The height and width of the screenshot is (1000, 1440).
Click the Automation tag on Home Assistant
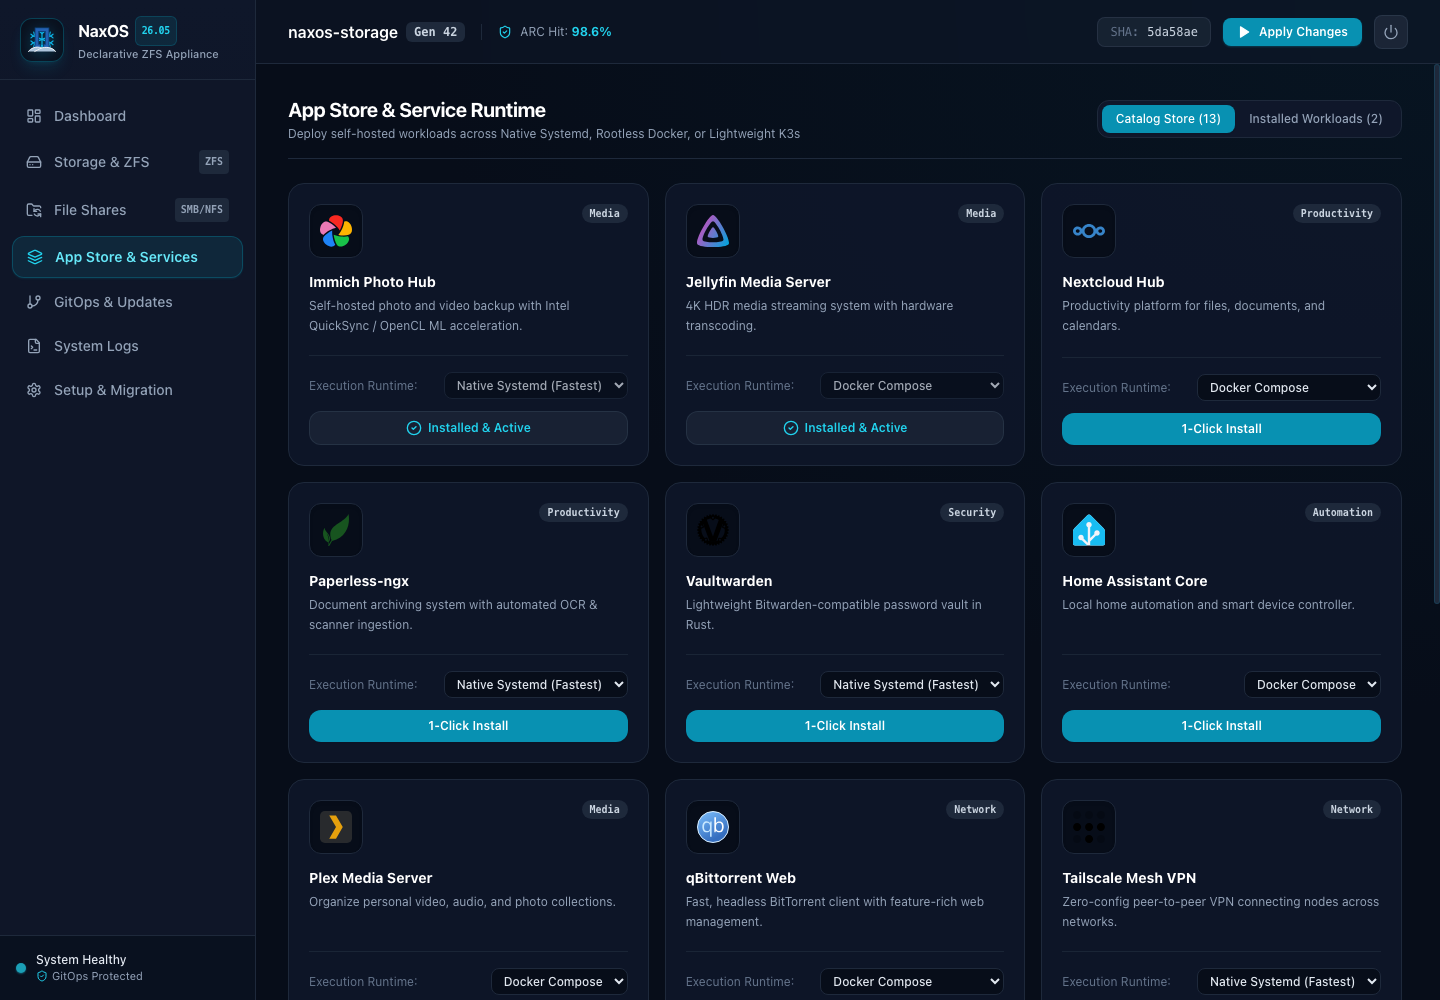click(x=1343, y=513)
